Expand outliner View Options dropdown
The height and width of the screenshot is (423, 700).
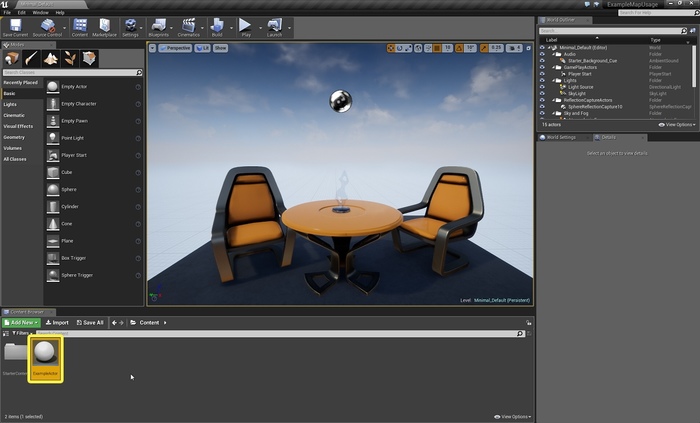click(677, 125)
